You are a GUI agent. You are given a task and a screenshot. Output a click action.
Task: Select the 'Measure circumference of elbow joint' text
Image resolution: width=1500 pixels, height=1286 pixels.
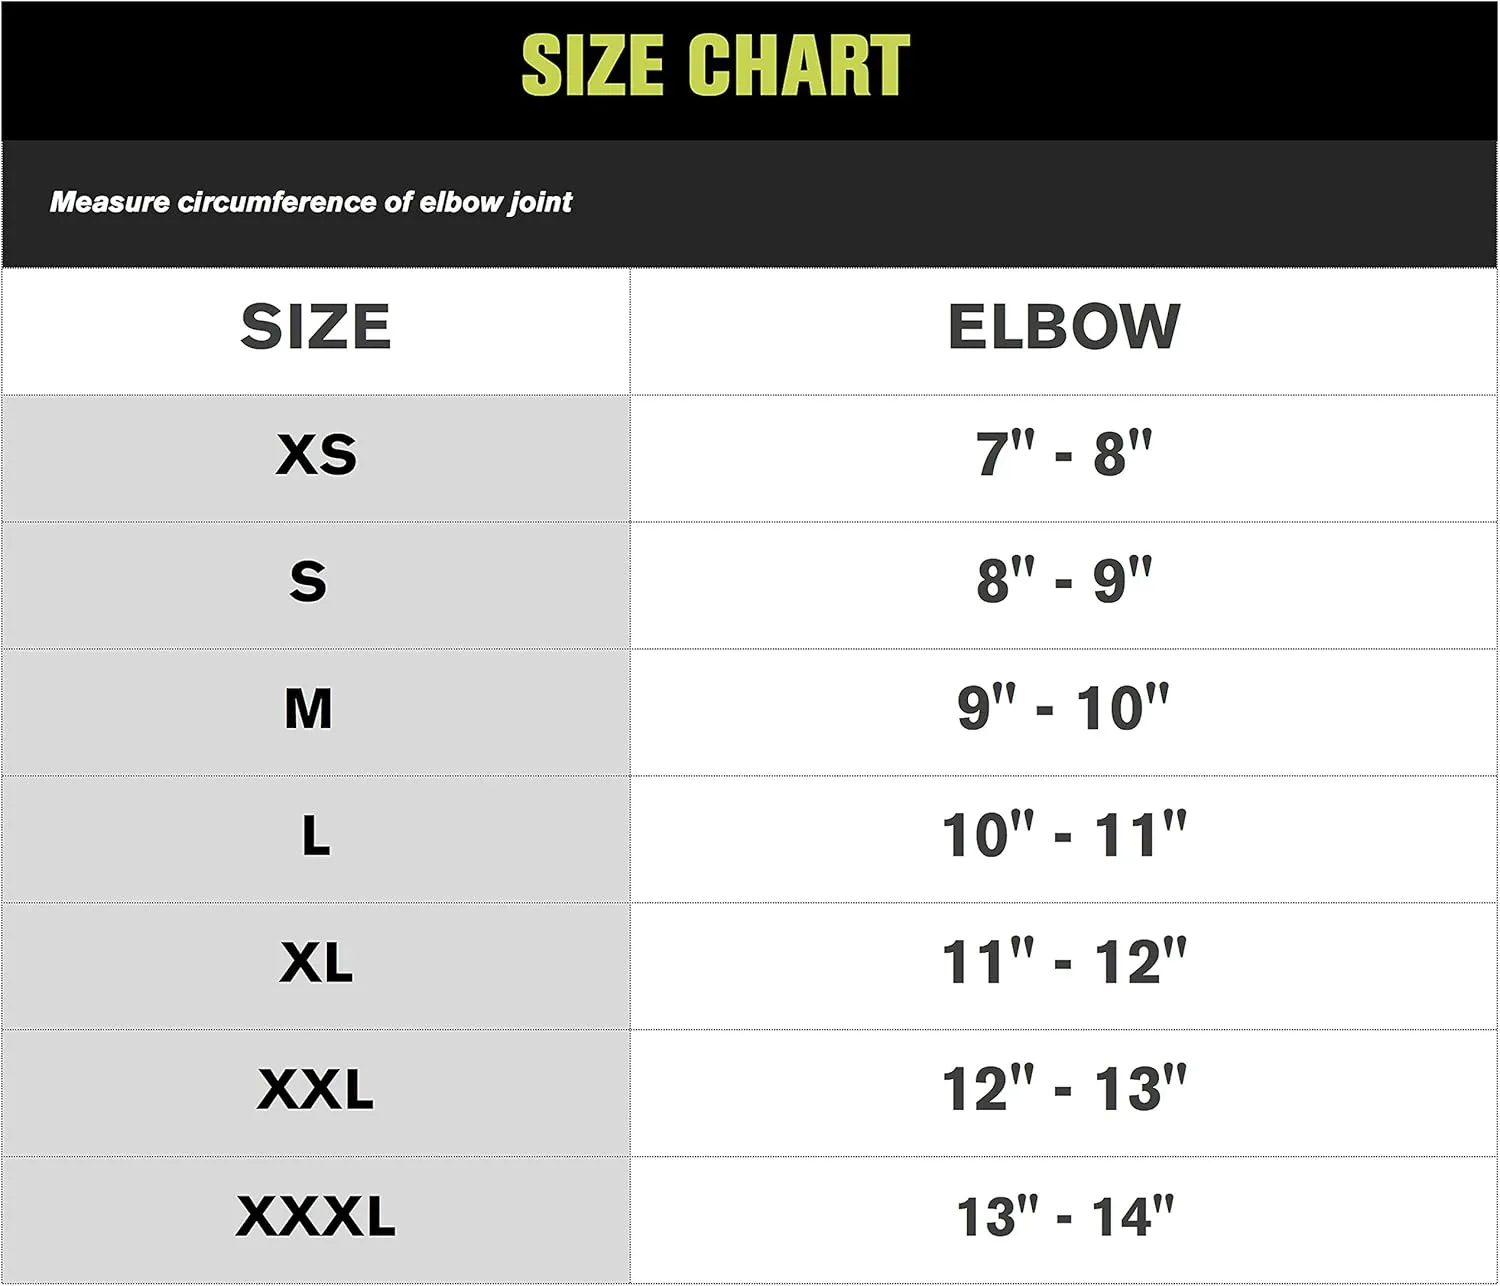click(311, 203)
